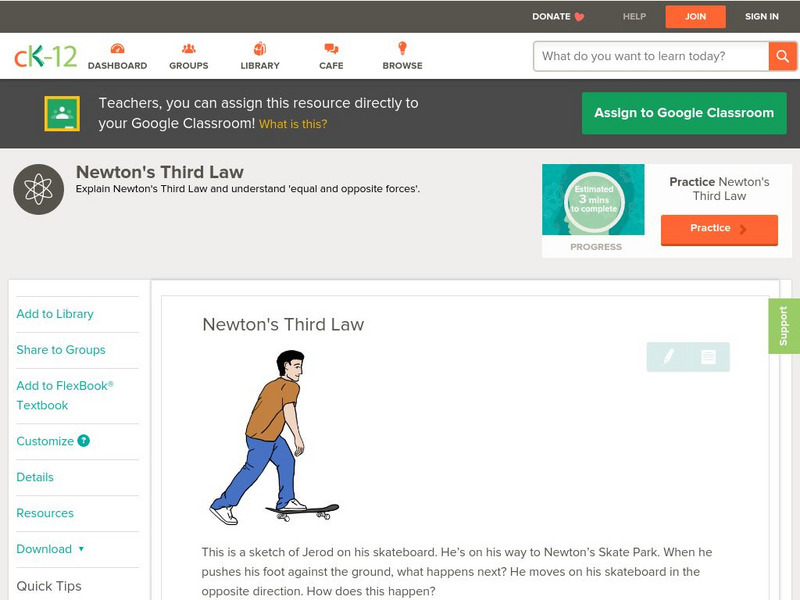
Task: Click the Download link text
Action: click(44, 549)
